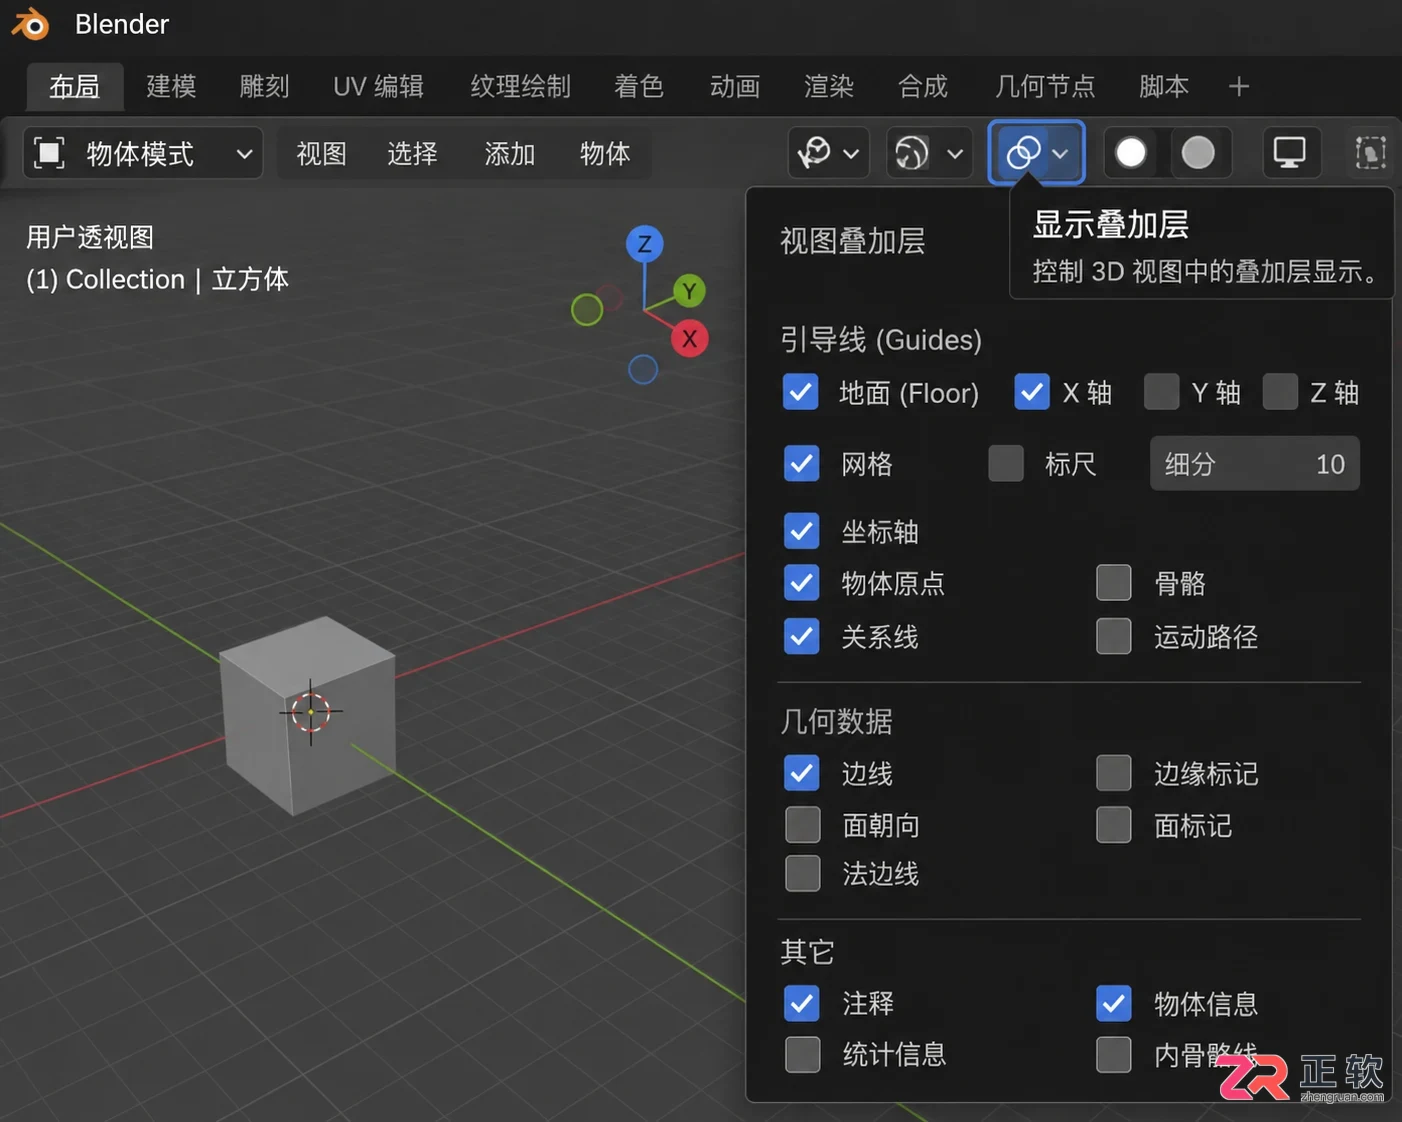The image size is (1402, 1122).
Task: Open the 渲染 workspace tab
Action: pyautogui.click(x=829, y=87)
